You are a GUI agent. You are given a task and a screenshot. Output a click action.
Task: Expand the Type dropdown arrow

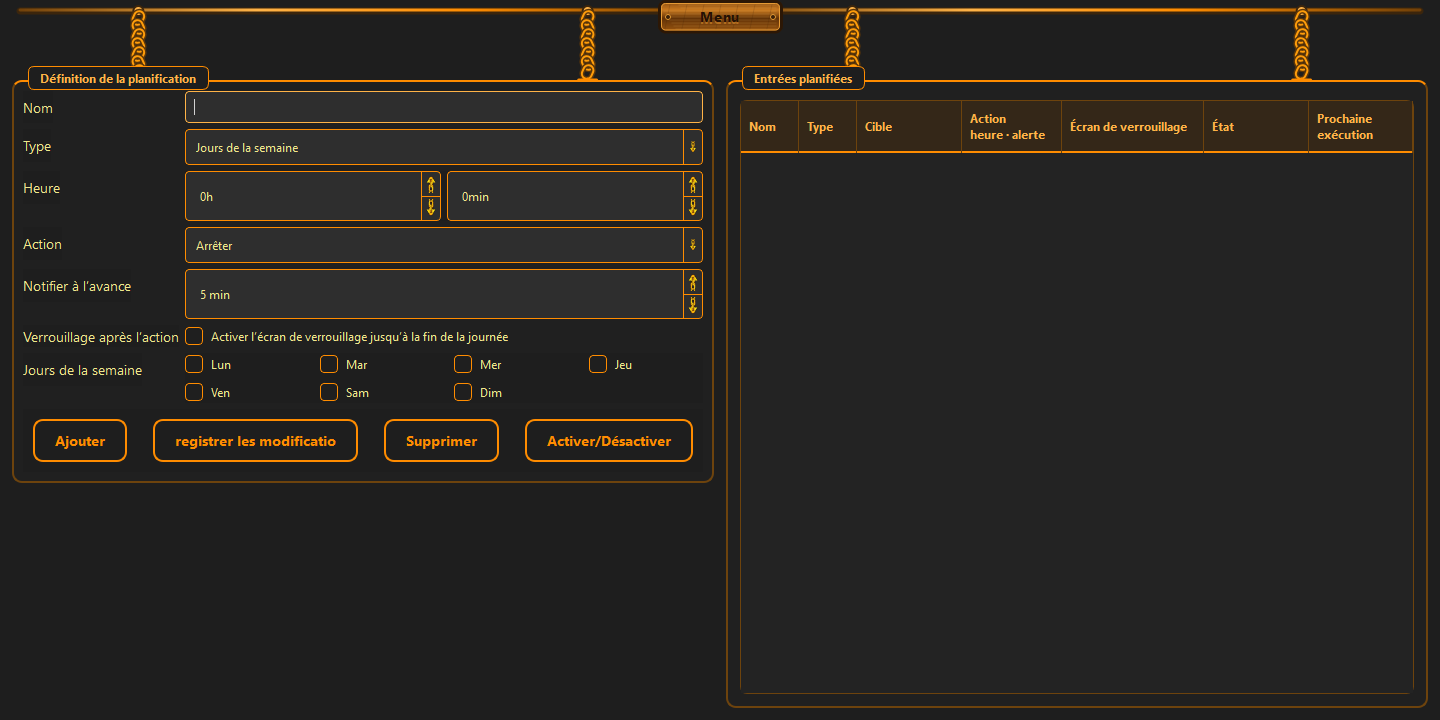(x=692, y=147)
